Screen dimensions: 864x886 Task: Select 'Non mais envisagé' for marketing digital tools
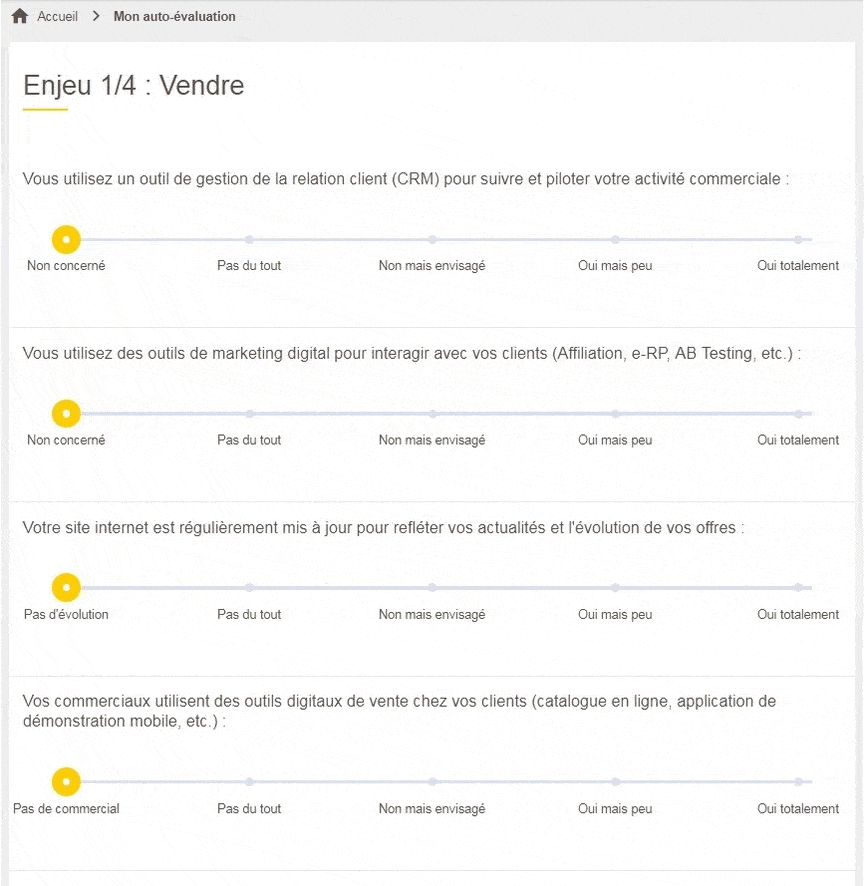[x=432, y=413]
